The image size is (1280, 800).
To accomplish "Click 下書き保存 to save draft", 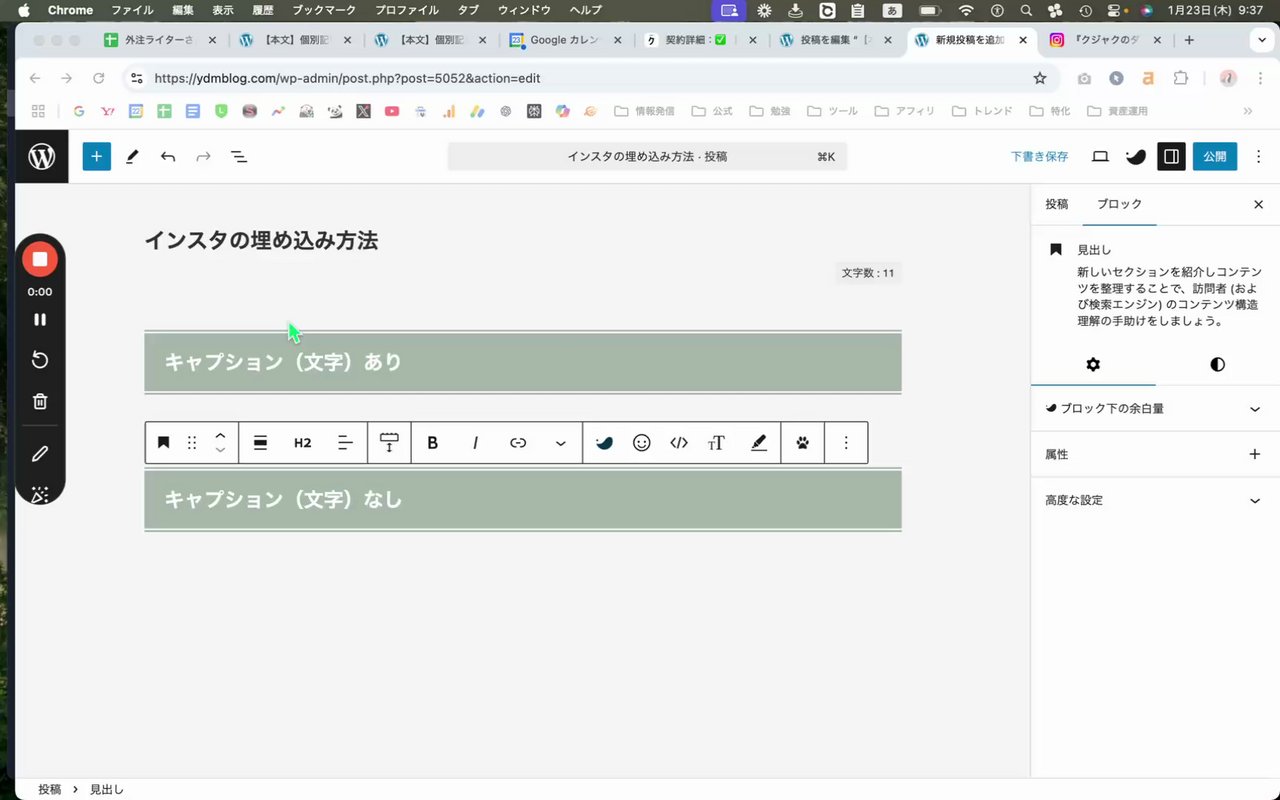I will coord(1039,156).
